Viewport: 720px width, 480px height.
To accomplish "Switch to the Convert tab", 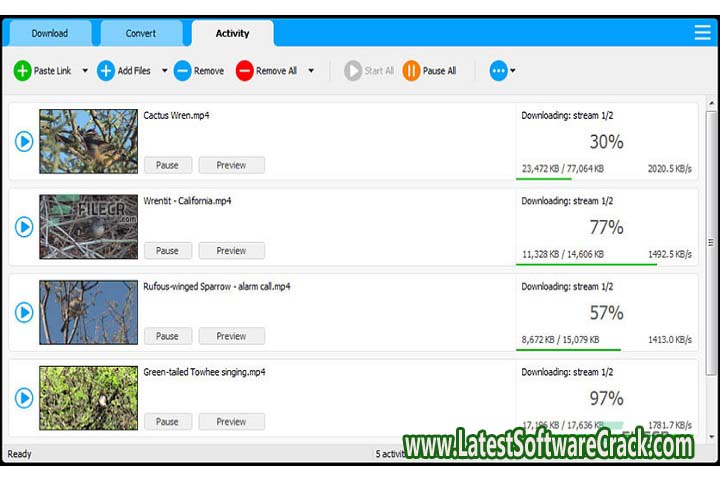I will (x=140, y=33).
